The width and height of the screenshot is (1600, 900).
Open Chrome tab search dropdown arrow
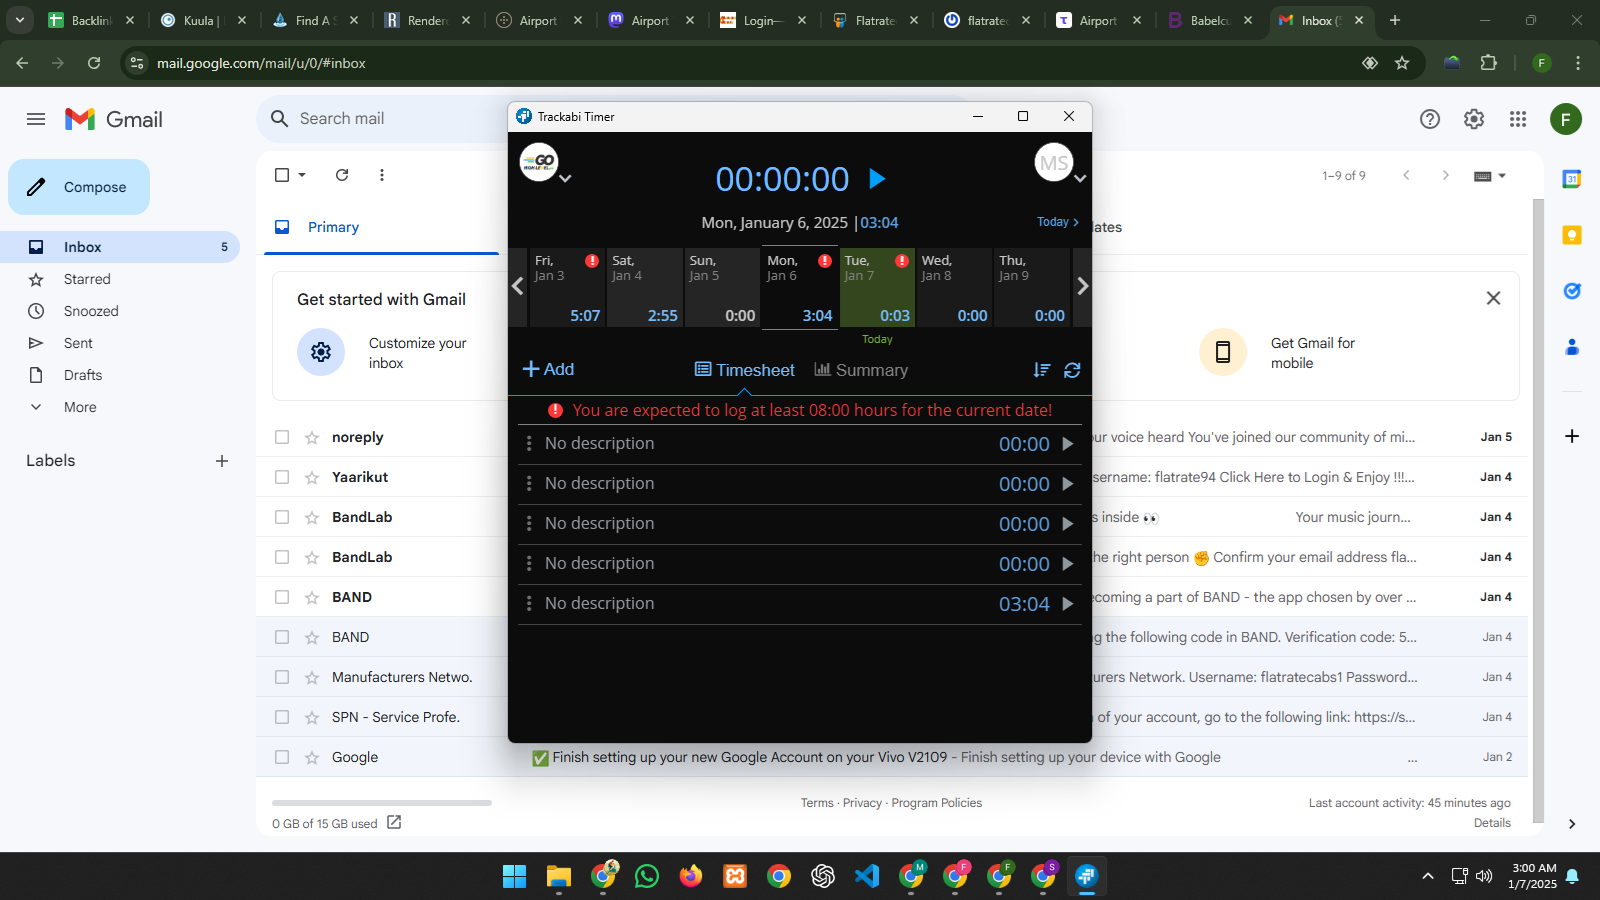point(20,20)
